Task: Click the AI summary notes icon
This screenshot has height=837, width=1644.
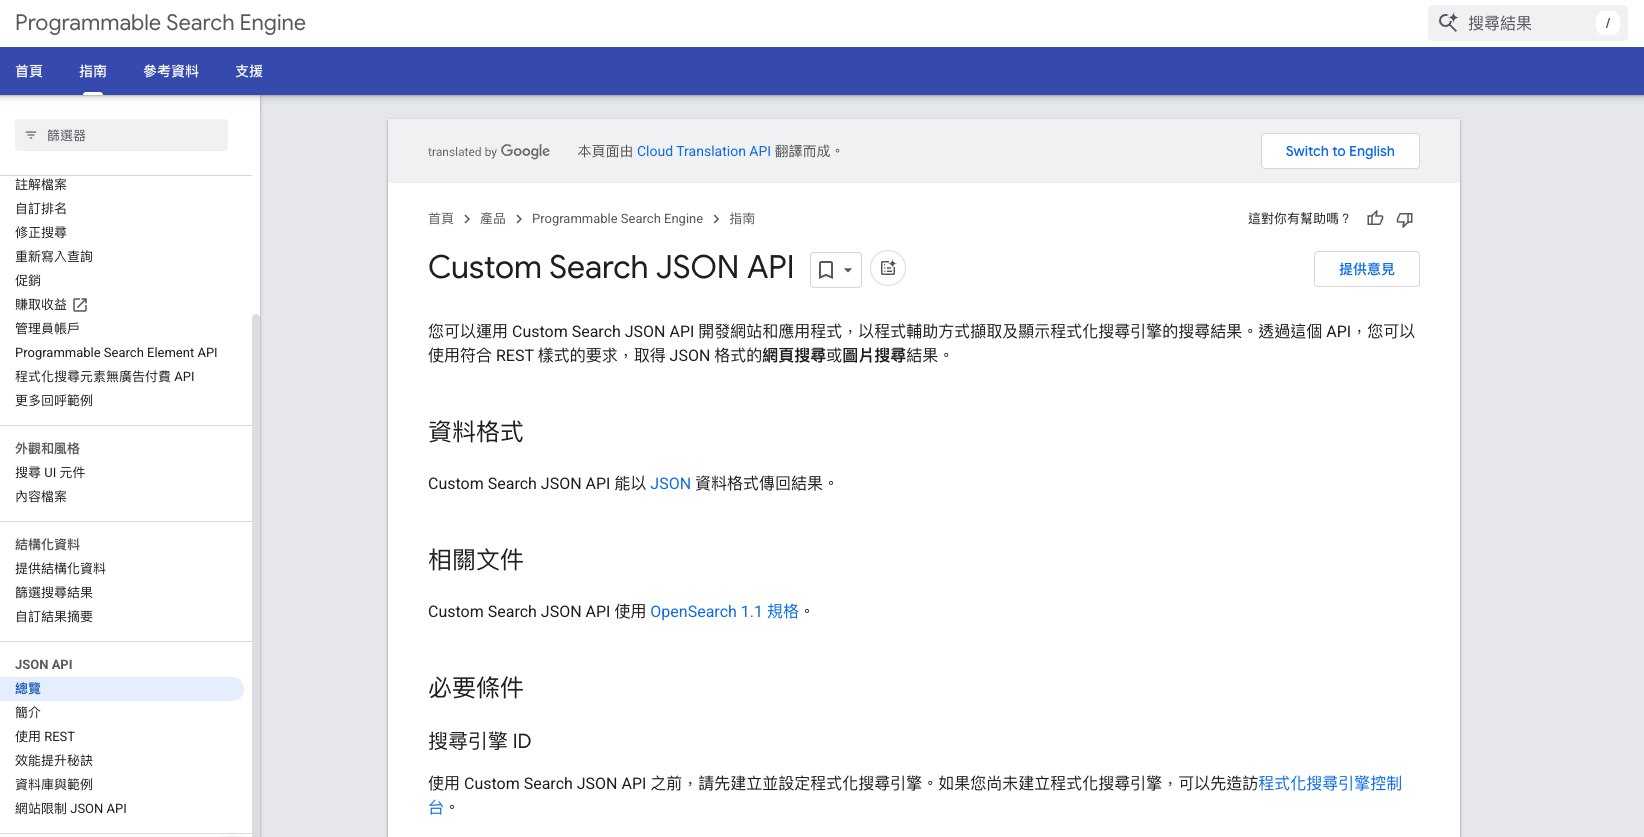Action: tap(888, 268)
